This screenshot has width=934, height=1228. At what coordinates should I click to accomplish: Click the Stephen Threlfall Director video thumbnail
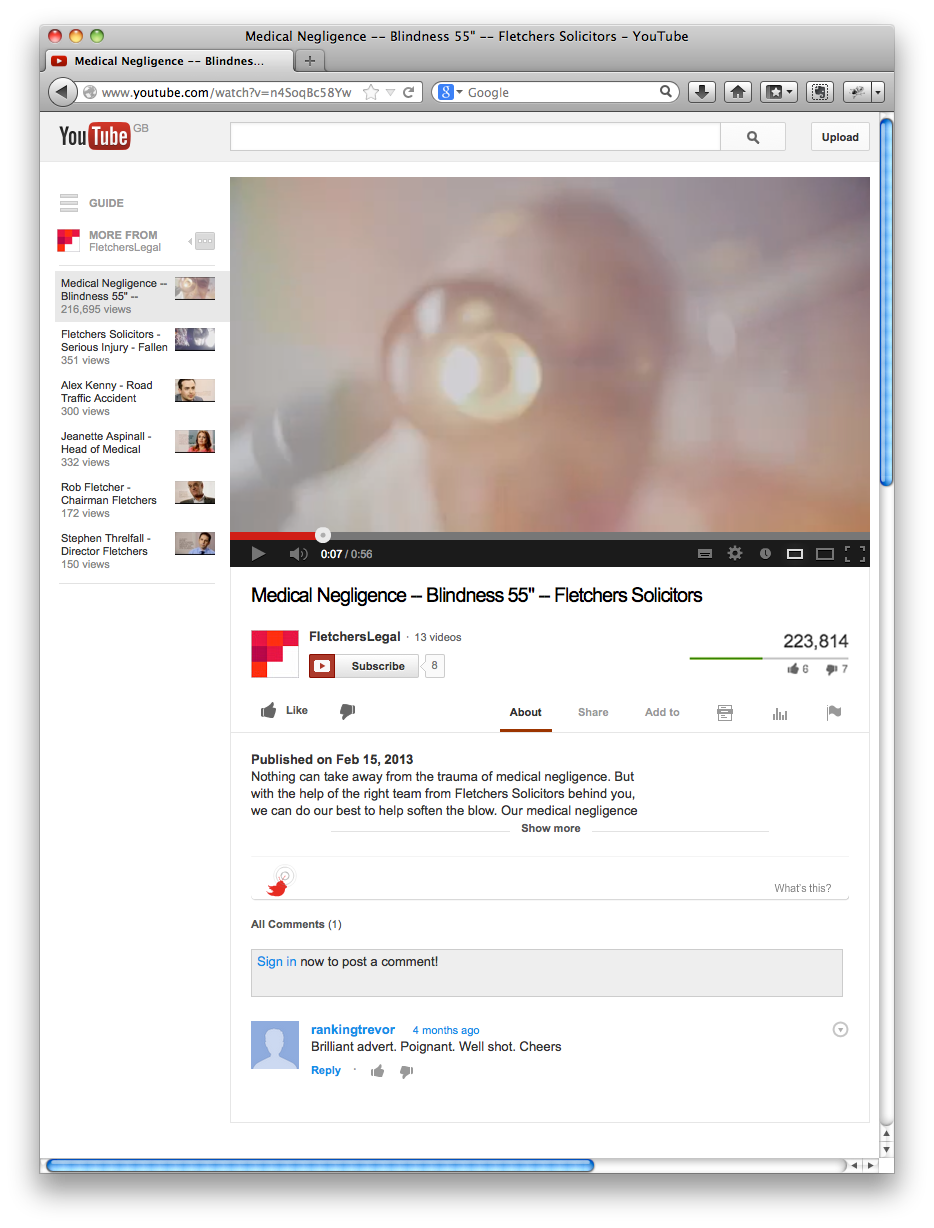click(195, 543)
